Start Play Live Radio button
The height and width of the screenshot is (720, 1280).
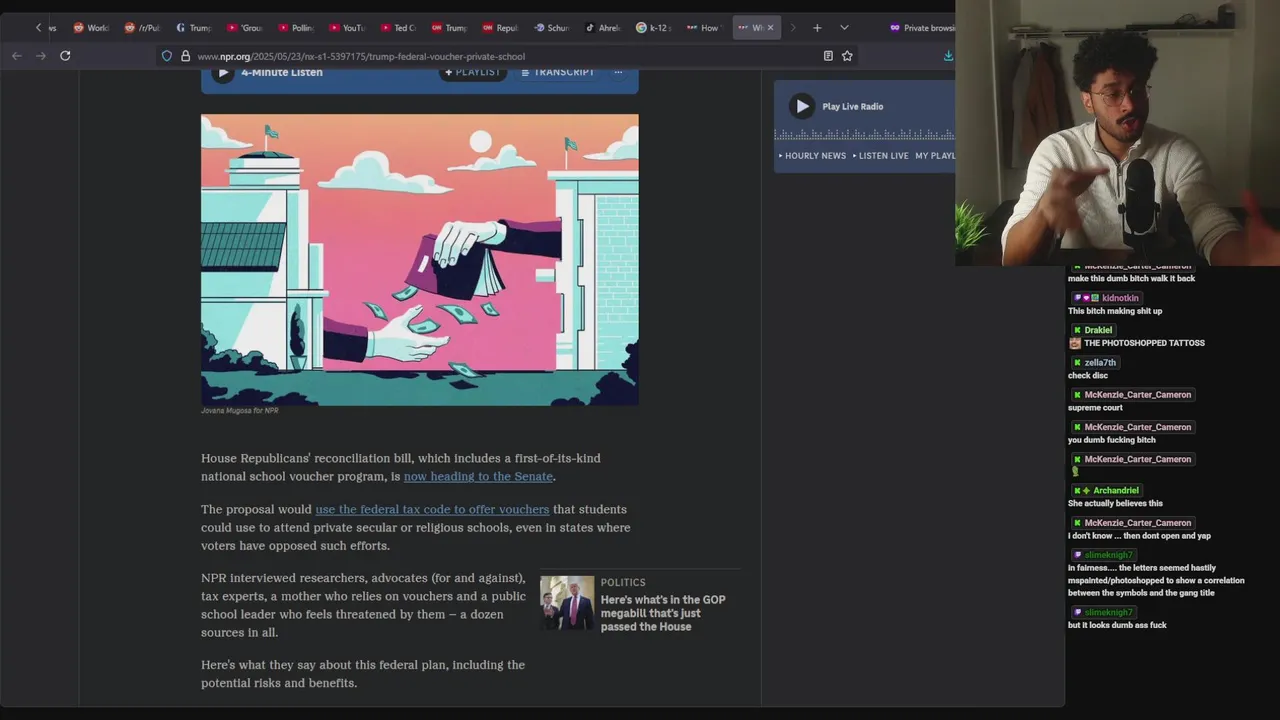tap(802, 106)
